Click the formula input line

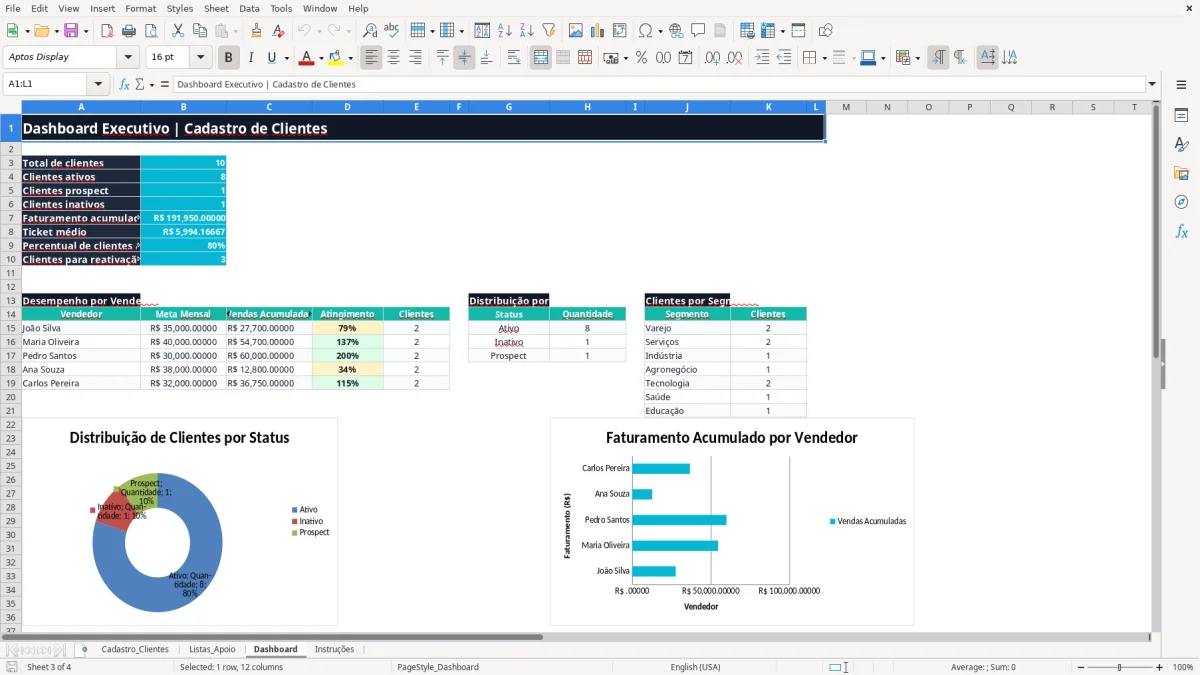(x=658, y=85)
